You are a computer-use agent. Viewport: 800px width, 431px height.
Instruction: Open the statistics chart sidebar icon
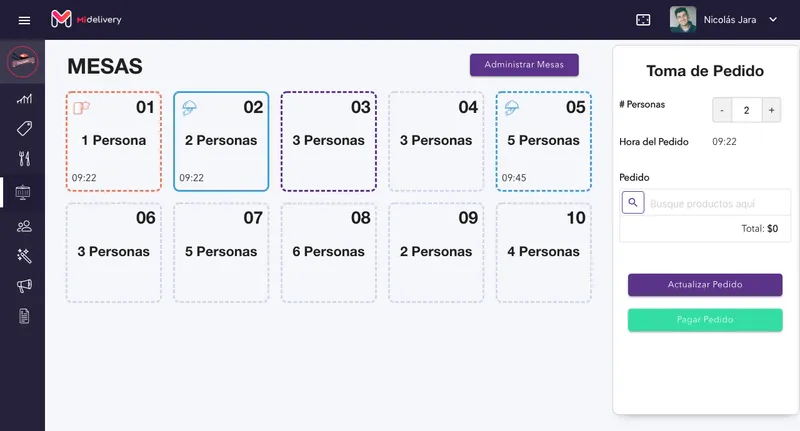[x=24, y=98]
